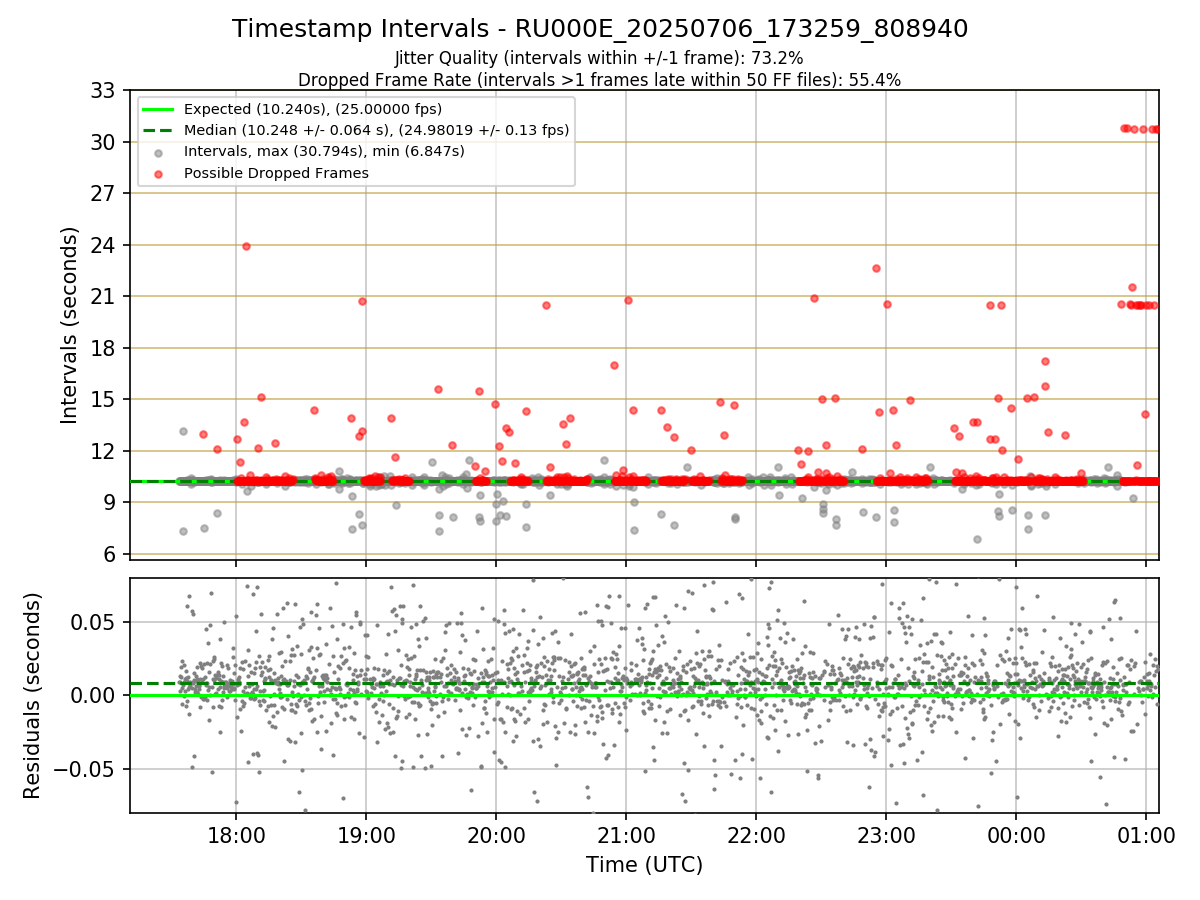Image resolution: width=1200 pixels, height=900 pixels.
Task: Click the 18 tick on the intervals axis
Action: point(105,348)
